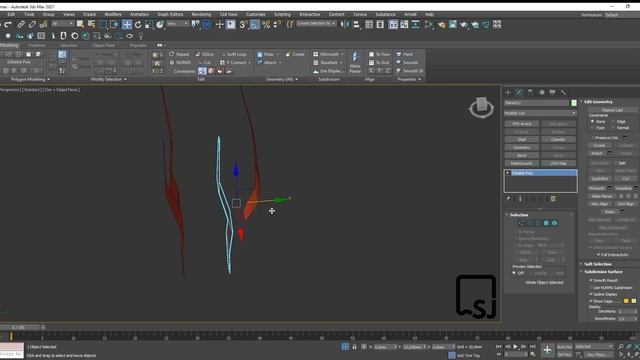
Task: Toggle the Percent Snap icon
Action: click(266, 24)
